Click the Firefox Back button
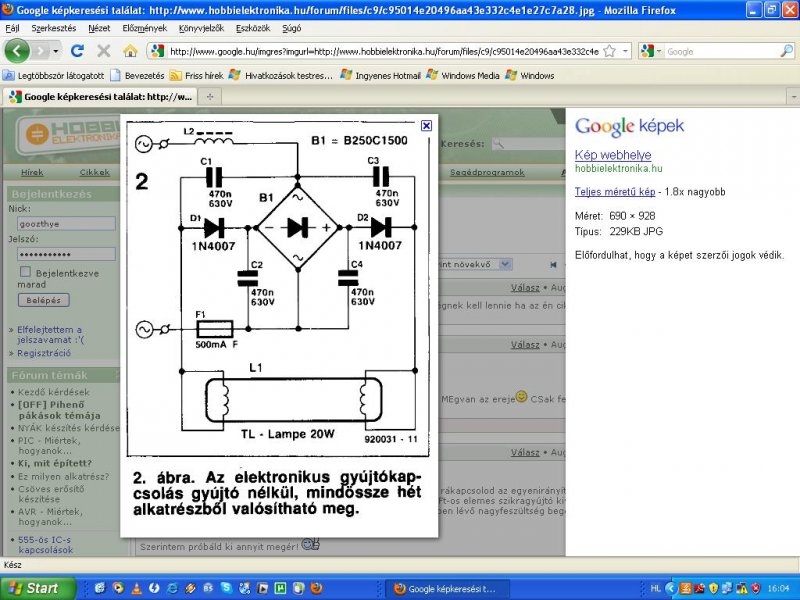Image resolution: width=800 pixels, height=600 pixels. coord(17,51)
